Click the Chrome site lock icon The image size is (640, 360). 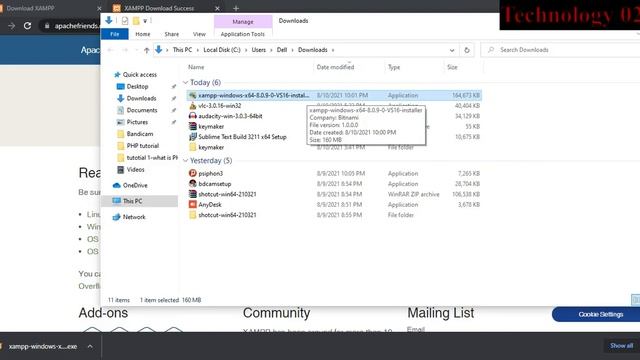coord(47,26)
